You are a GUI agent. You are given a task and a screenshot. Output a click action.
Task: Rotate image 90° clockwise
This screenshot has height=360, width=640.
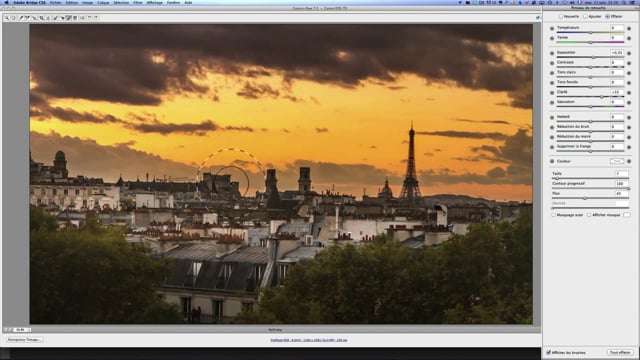coord(96,18)
